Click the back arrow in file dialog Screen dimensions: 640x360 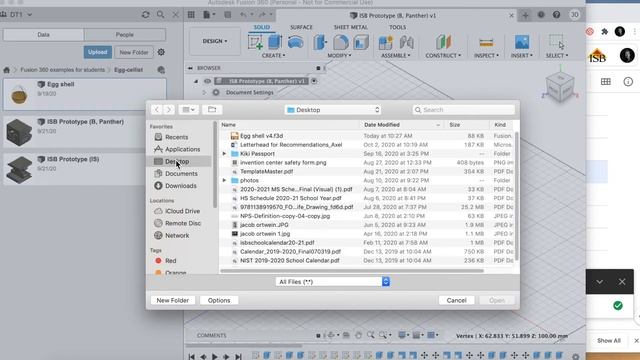[157, 109]
